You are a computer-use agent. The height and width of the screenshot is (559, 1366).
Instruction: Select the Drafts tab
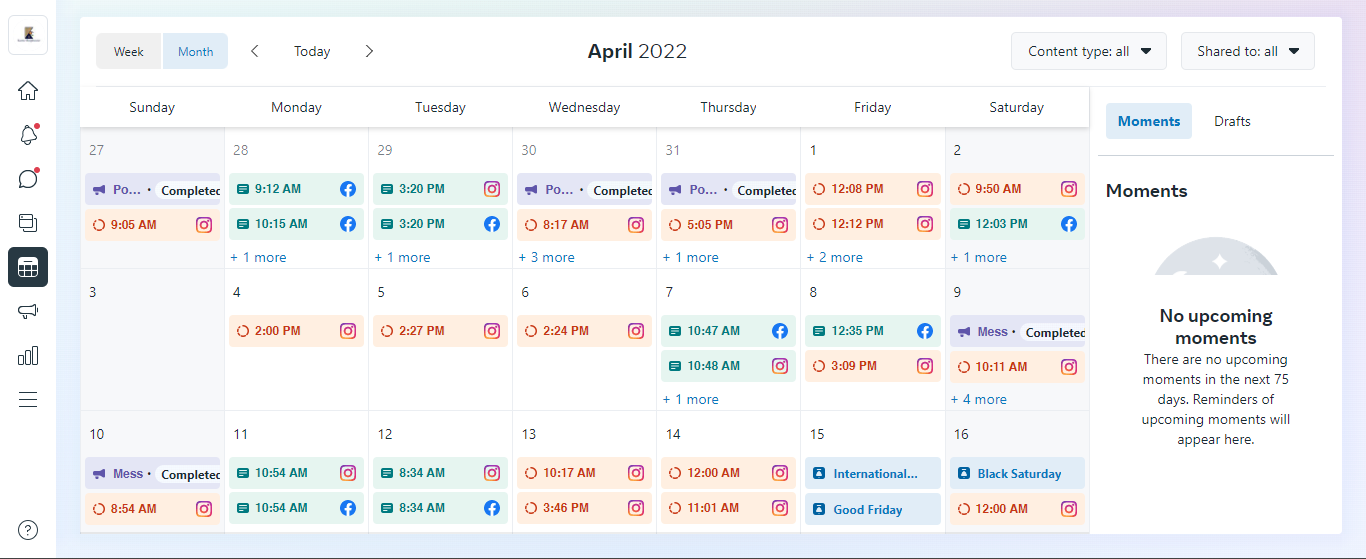click(x=1232, y=121)
